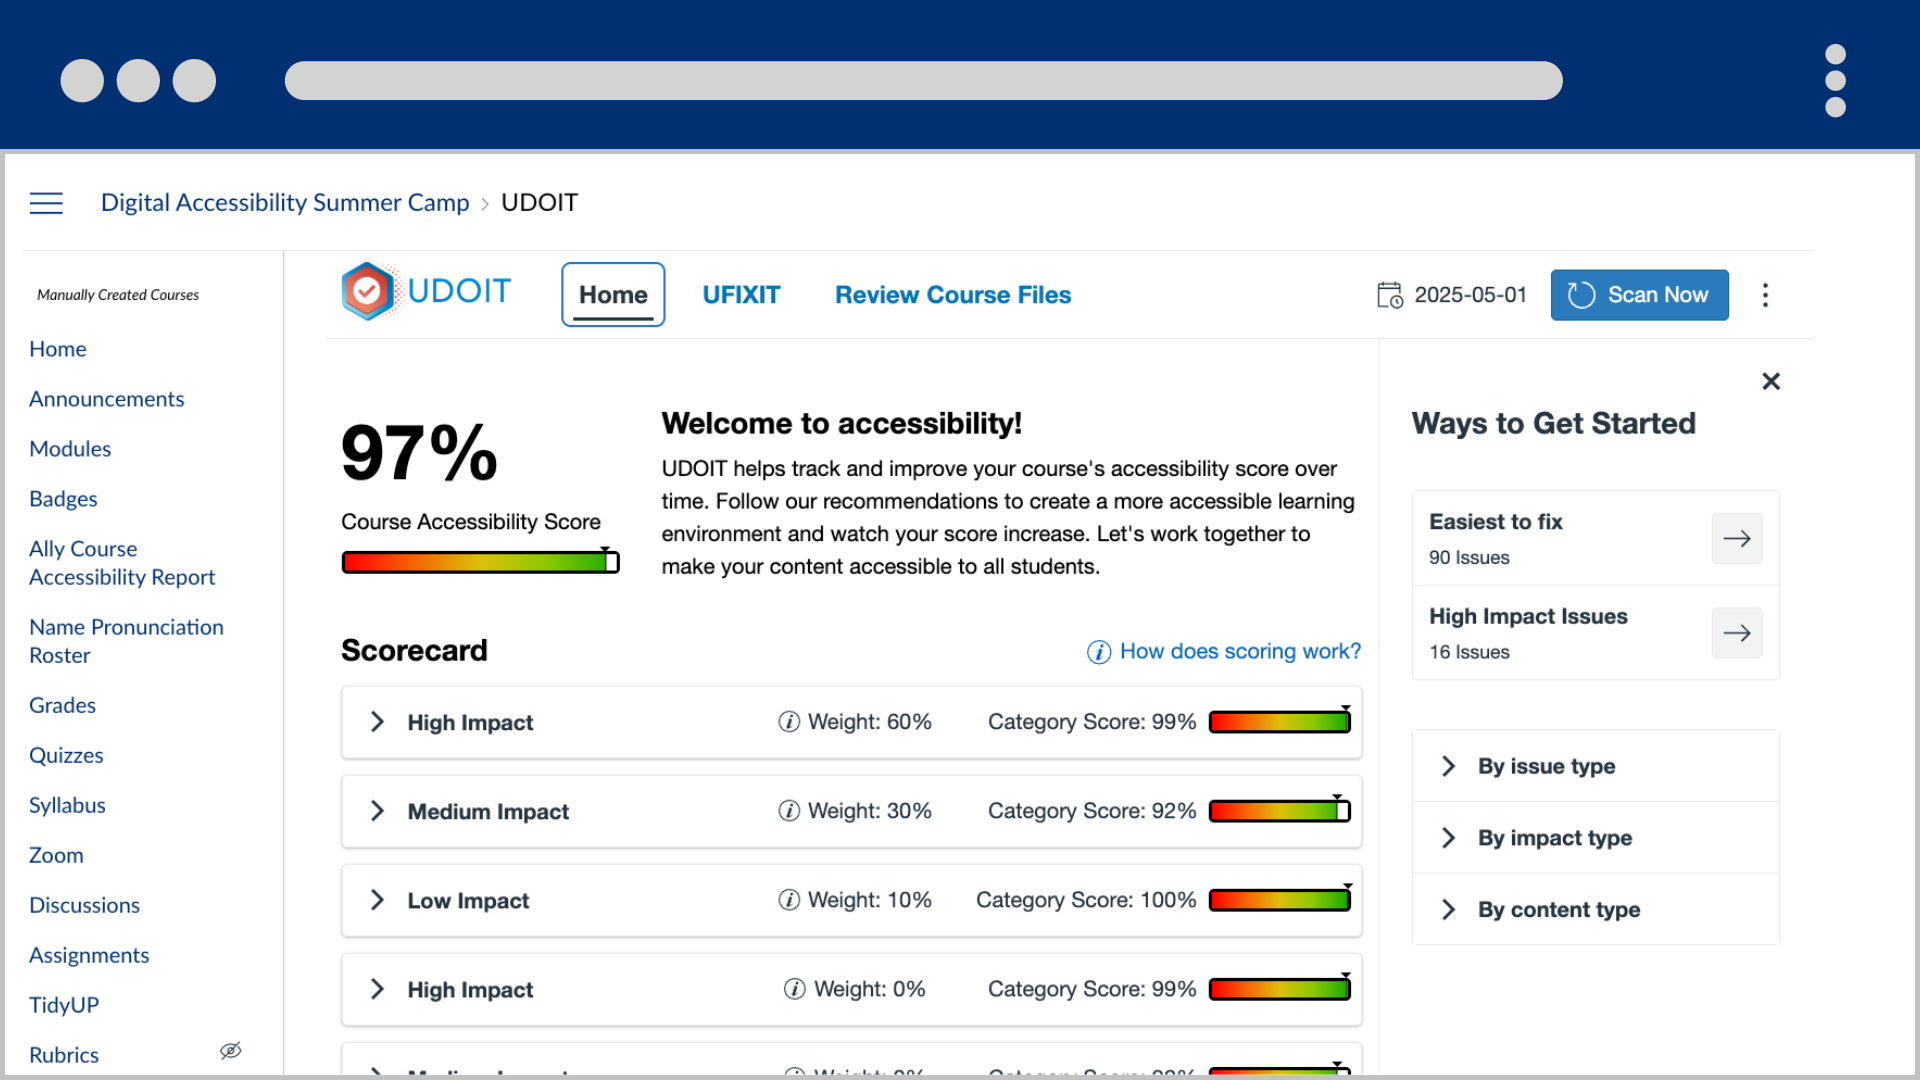Open Assignments in course sidebar
This screenshot has width=1920, height=1080.
tap(89, 955)
